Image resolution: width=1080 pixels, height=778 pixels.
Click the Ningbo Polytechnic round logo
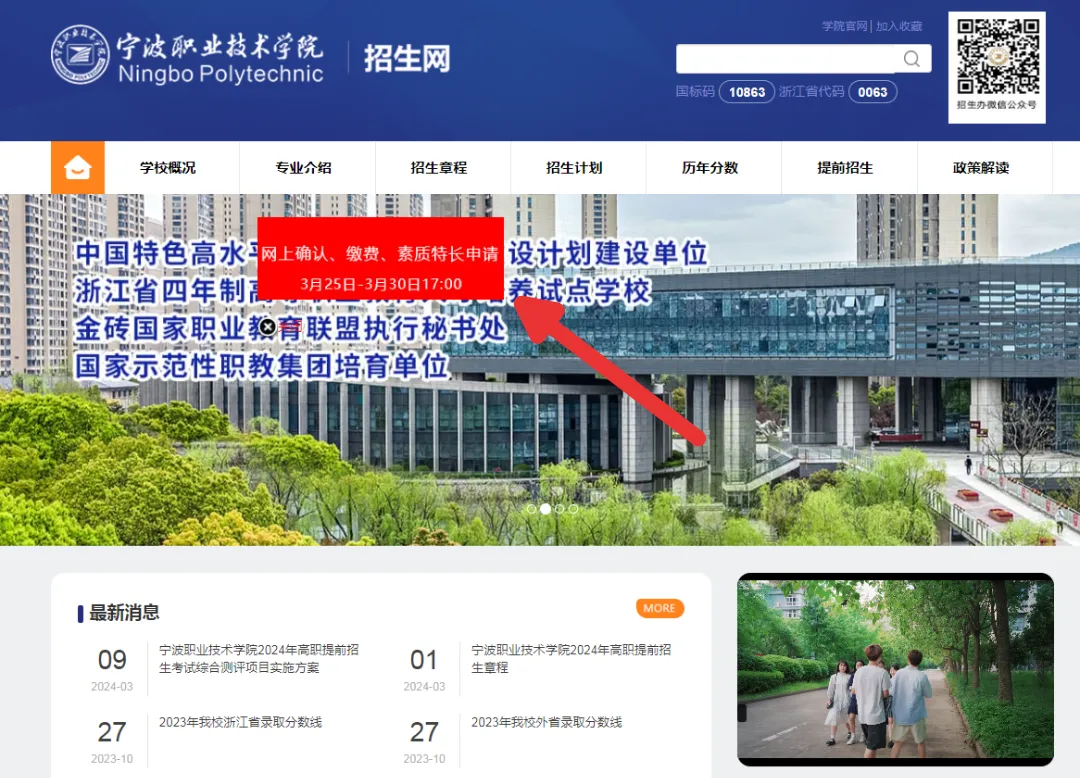click(80, 55)
